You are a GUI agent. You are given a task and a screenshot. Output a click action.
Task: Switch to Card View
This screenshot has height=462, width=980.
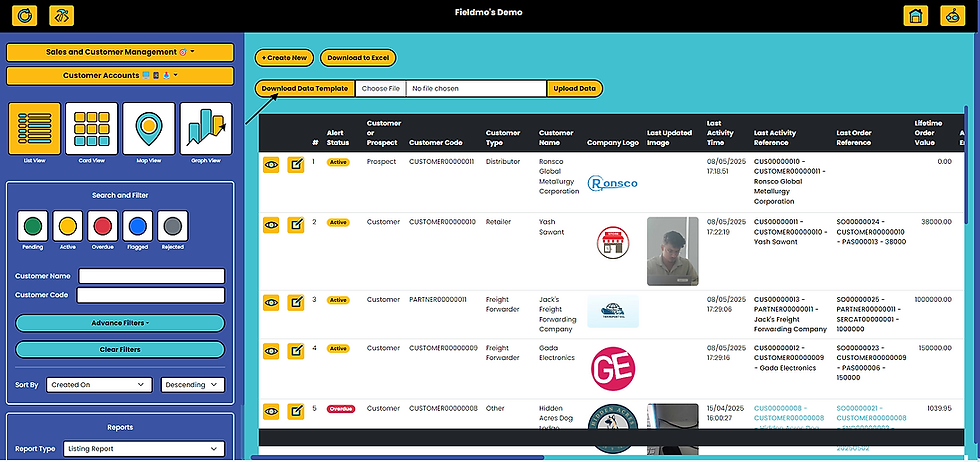pyautogui.click(x=91, y=129)
